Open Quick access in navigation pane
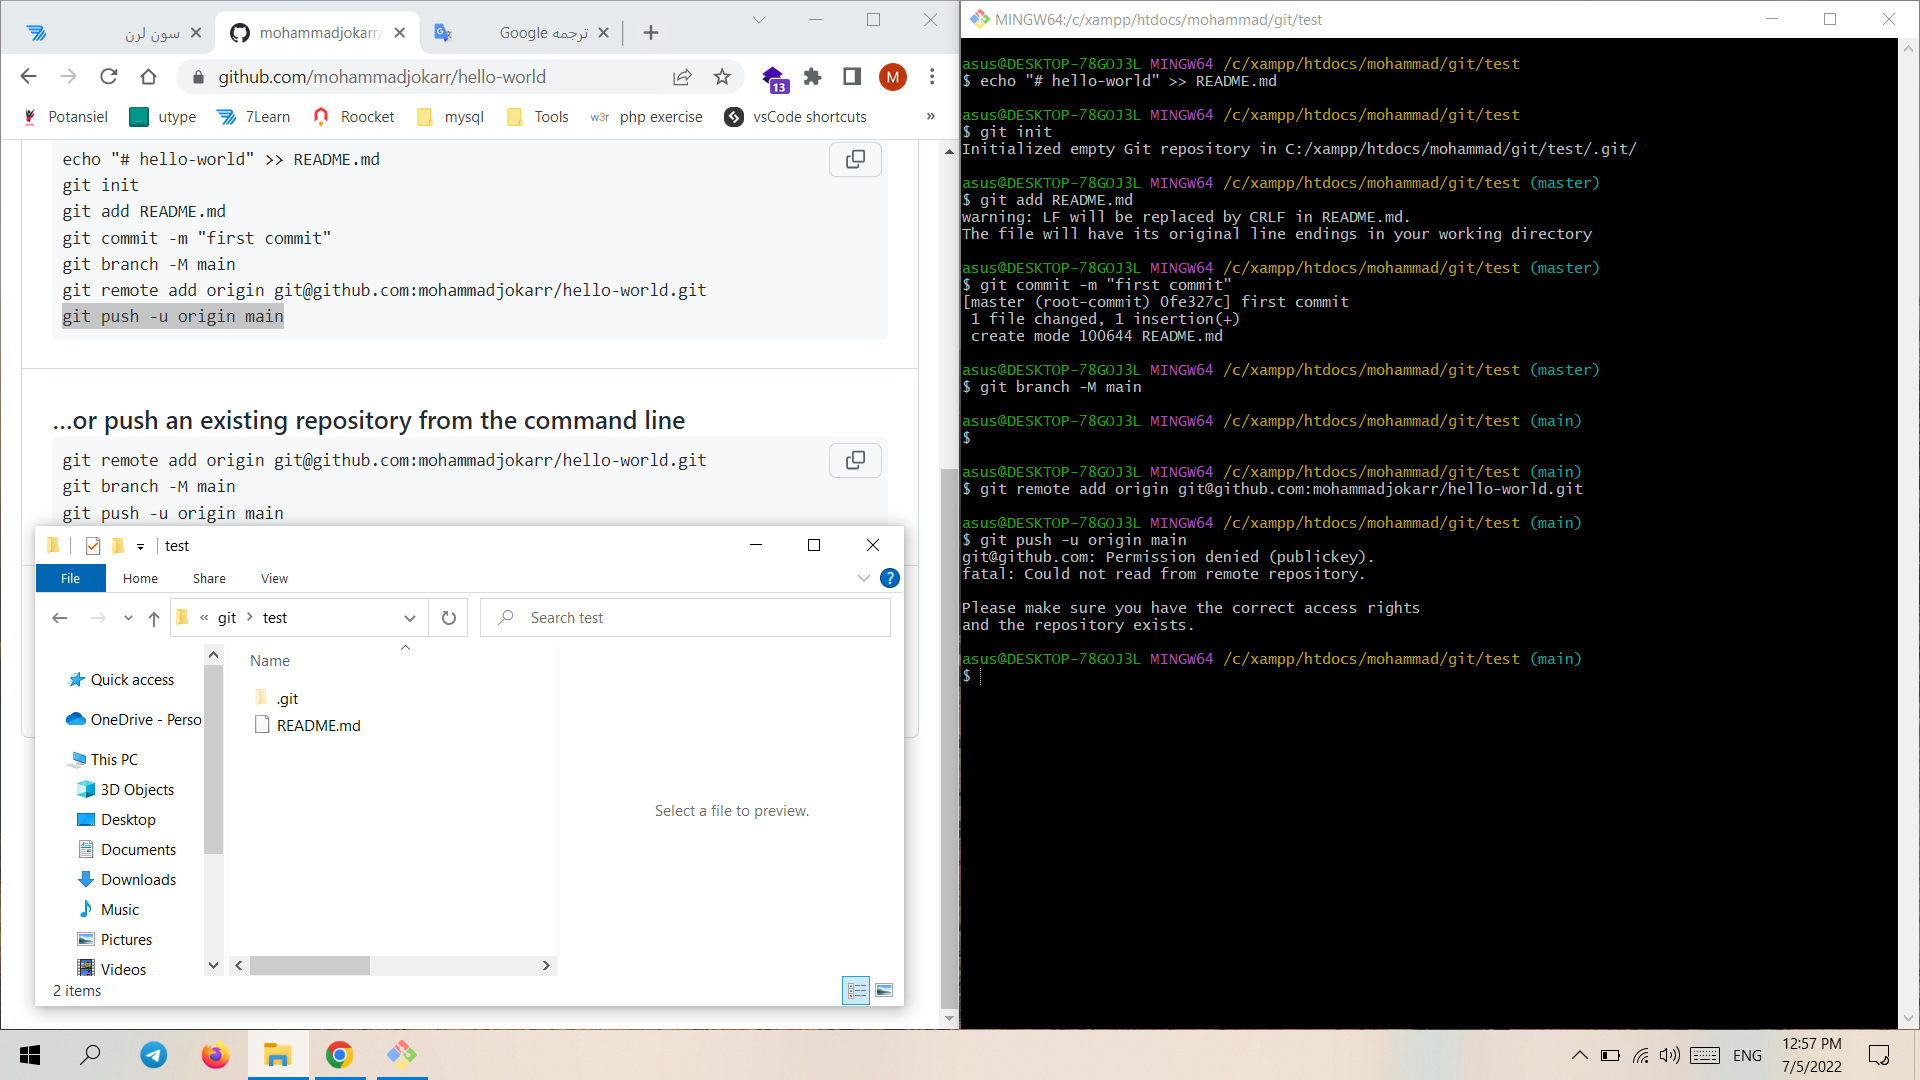 [121, 680]
